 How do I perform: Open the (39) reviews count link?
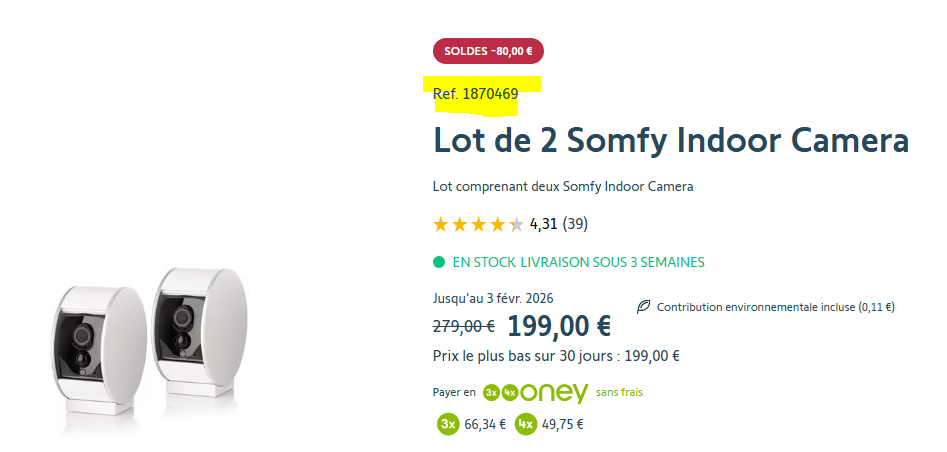(x=575, y=224)
